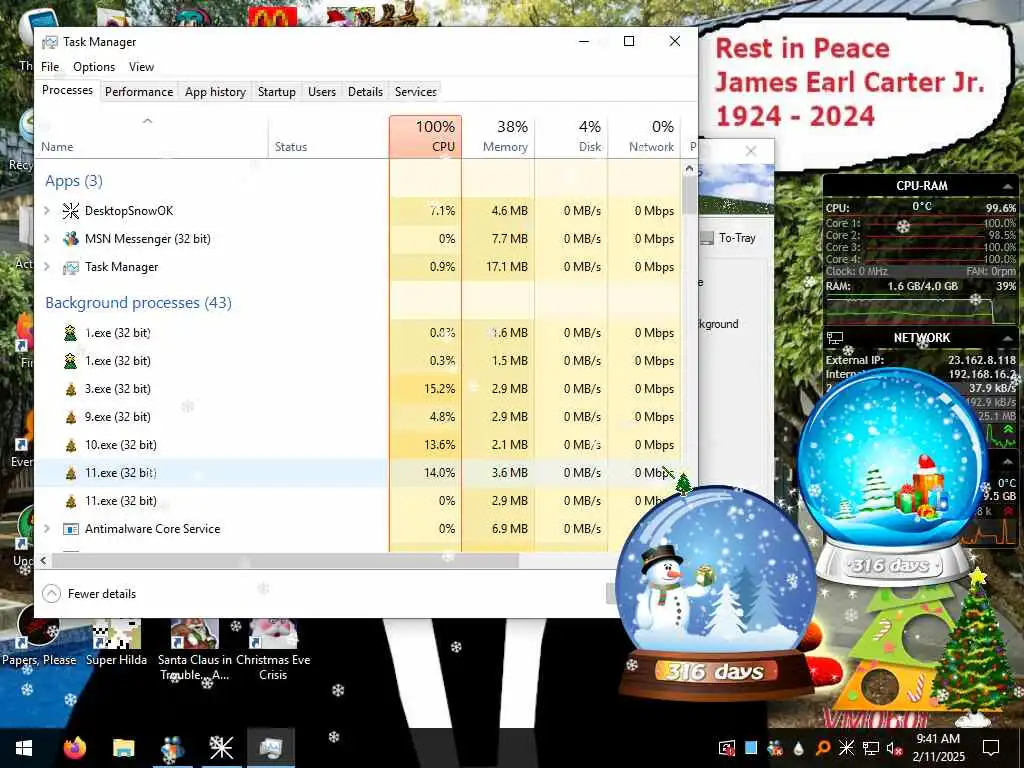Image resolution: width=1024 pixels, height=768 pixels.
Task: Select the 11.exe row using 14.0% CPU
Action: coord(358,473)
